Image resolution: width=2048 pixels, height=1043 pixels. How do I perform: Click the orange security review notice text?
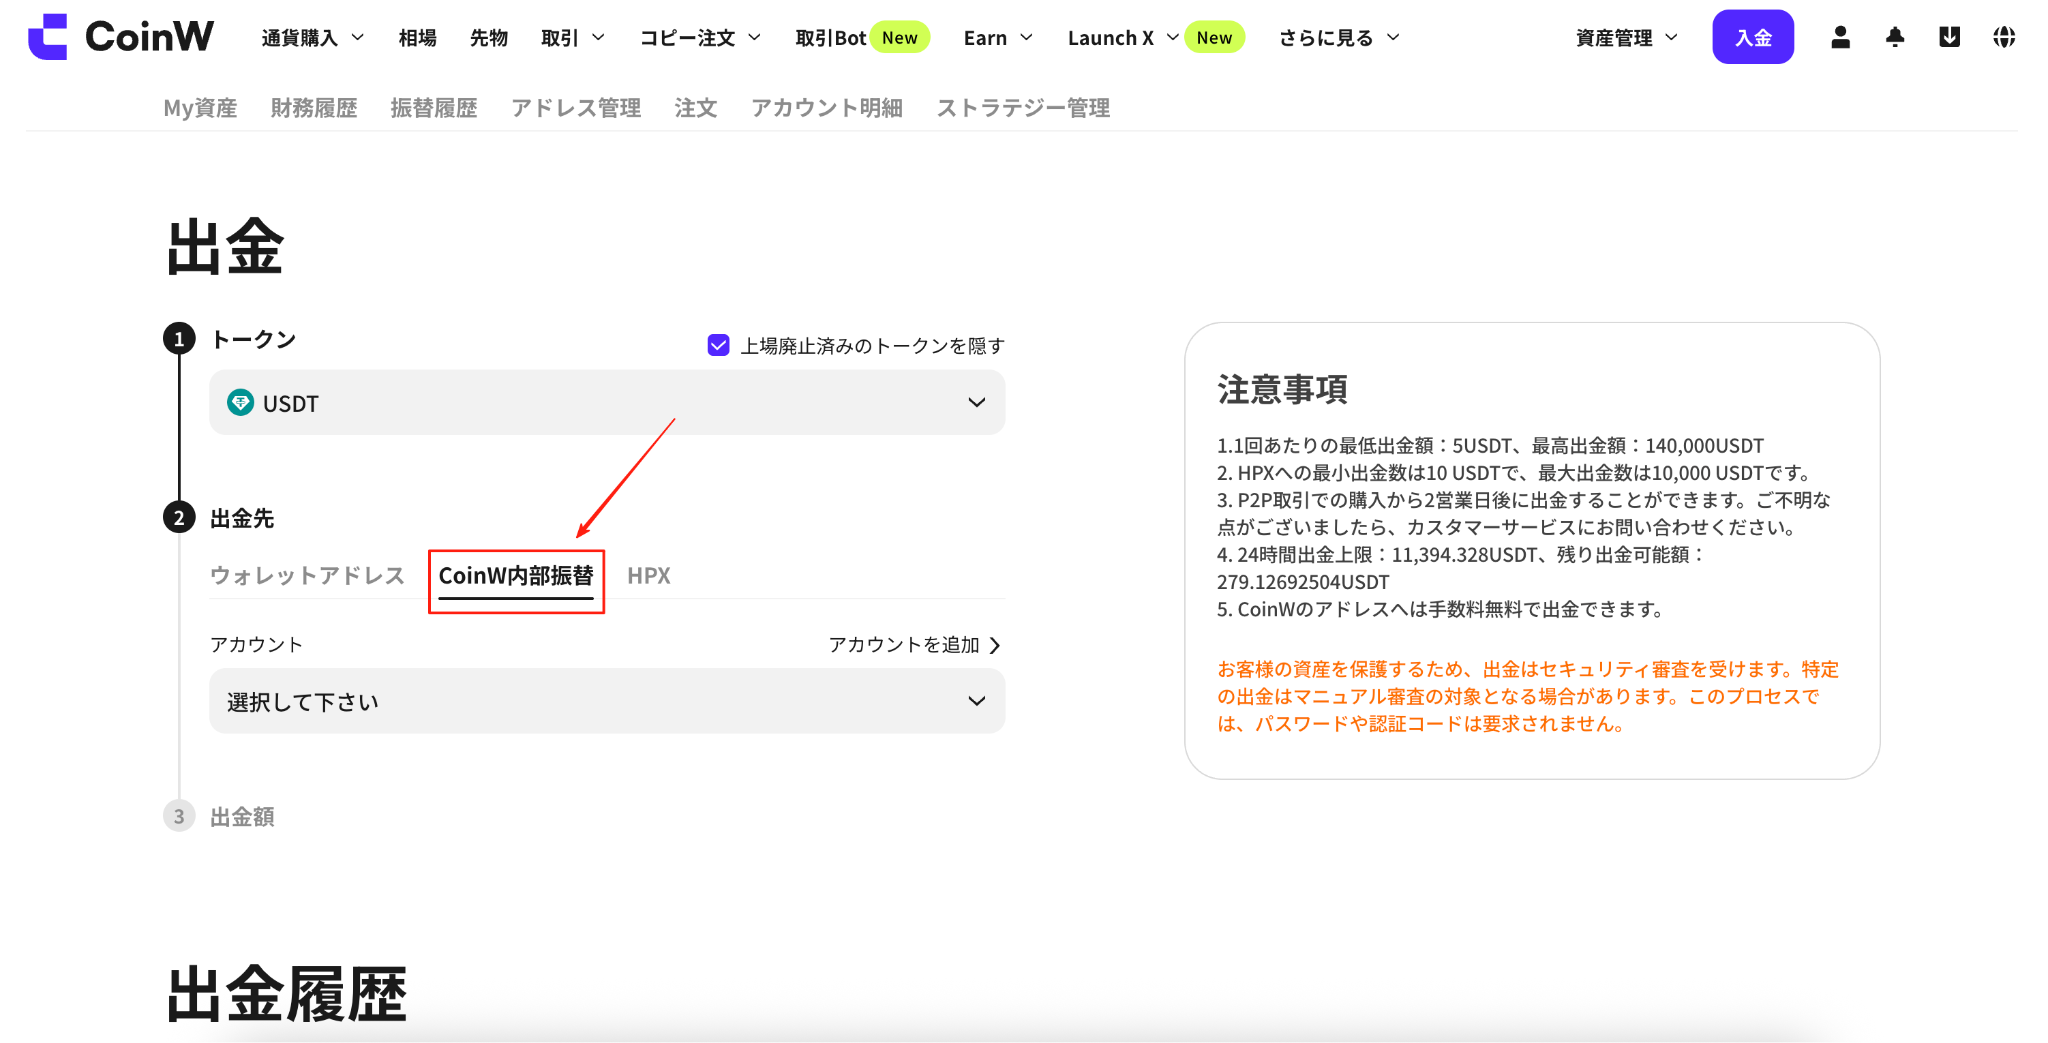click(x=1527, y=697)
